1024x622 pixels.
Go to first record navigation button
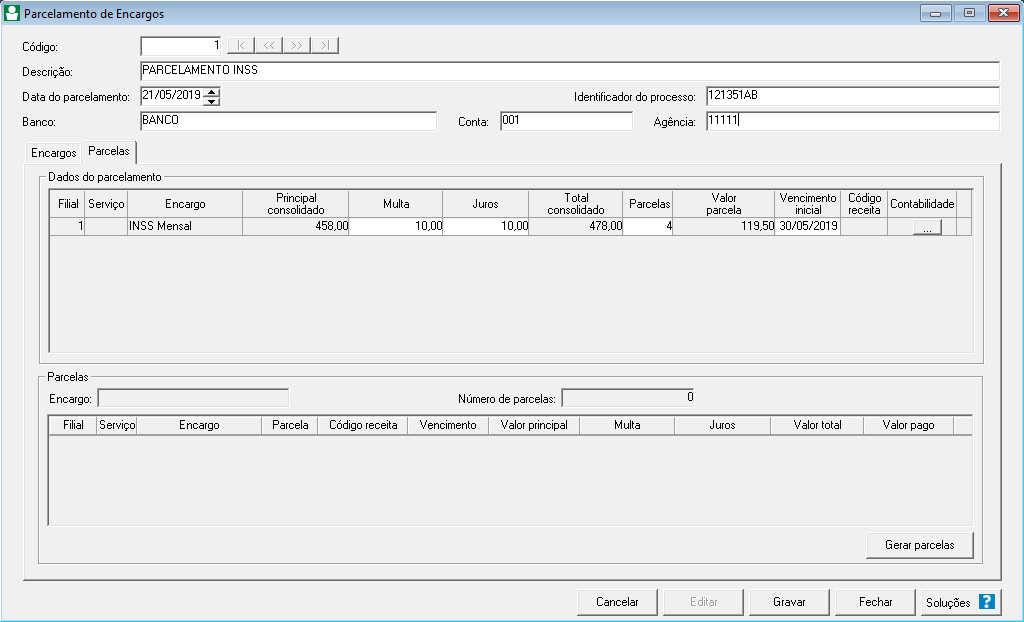pos(241,45)
